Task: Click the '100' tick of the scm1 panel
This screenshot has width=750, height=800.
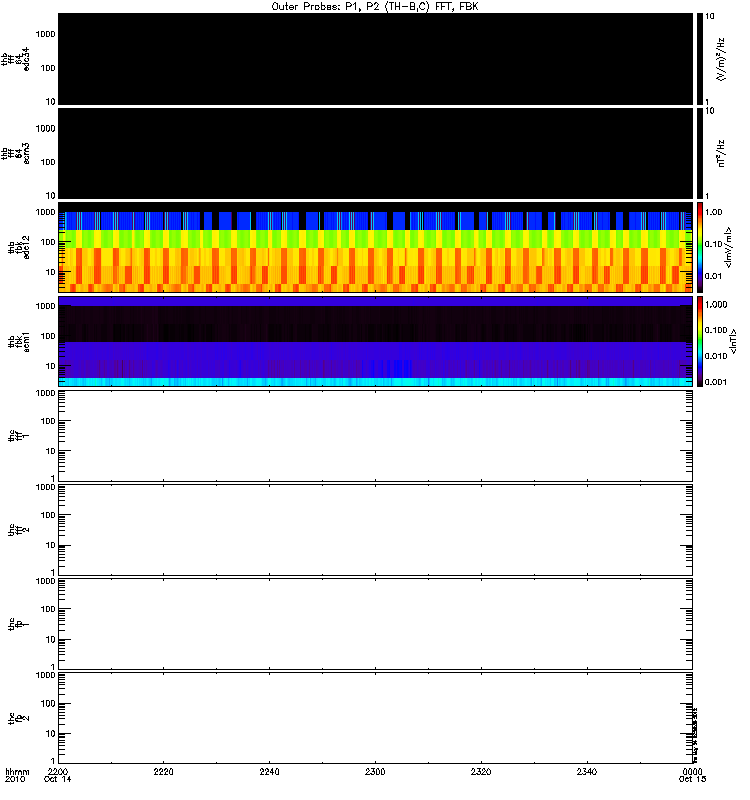Action: 48,336
